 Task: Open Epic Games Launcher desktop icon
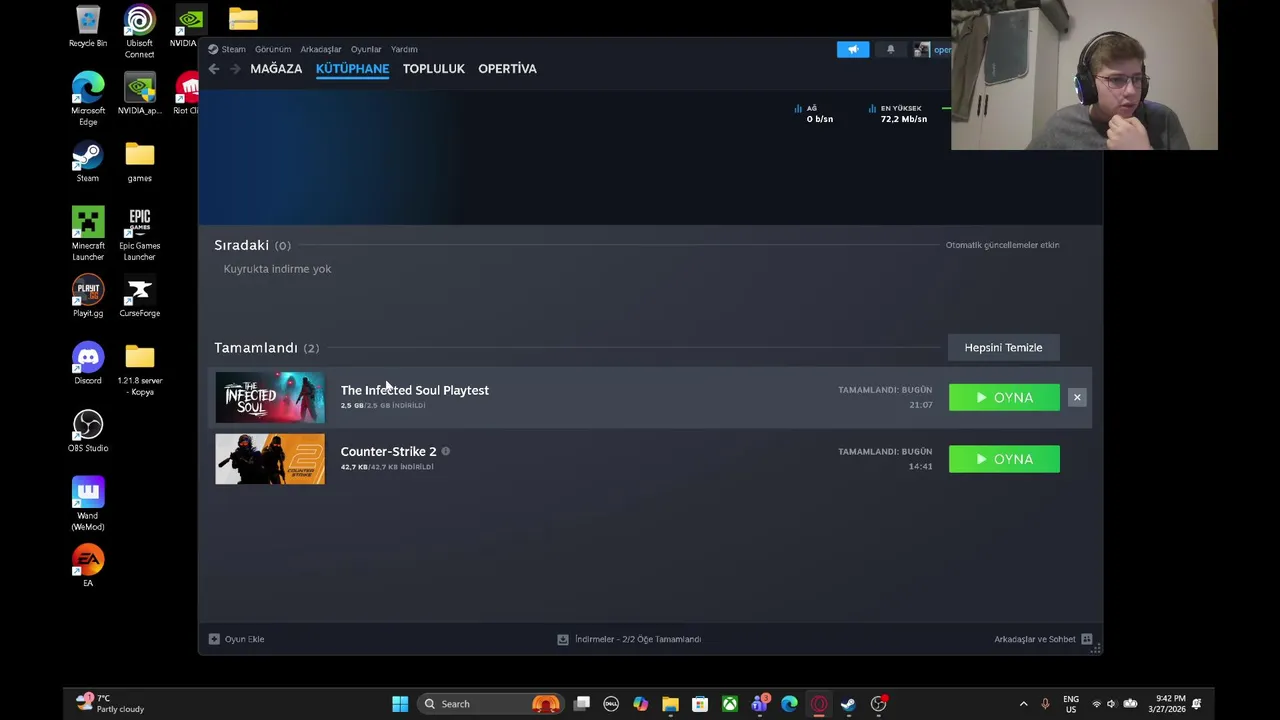click(x=140, y=234)
